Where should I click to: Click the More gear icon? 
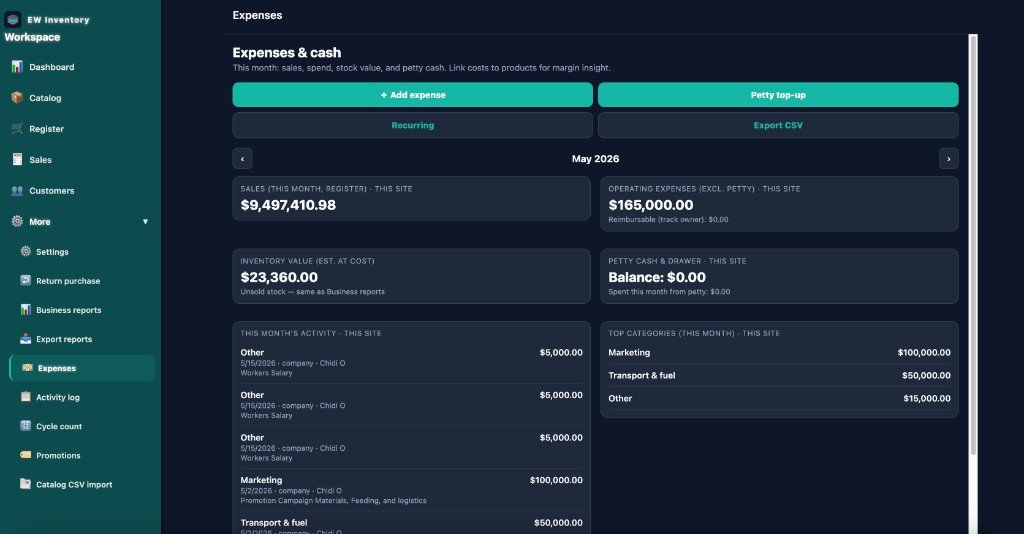17,221
